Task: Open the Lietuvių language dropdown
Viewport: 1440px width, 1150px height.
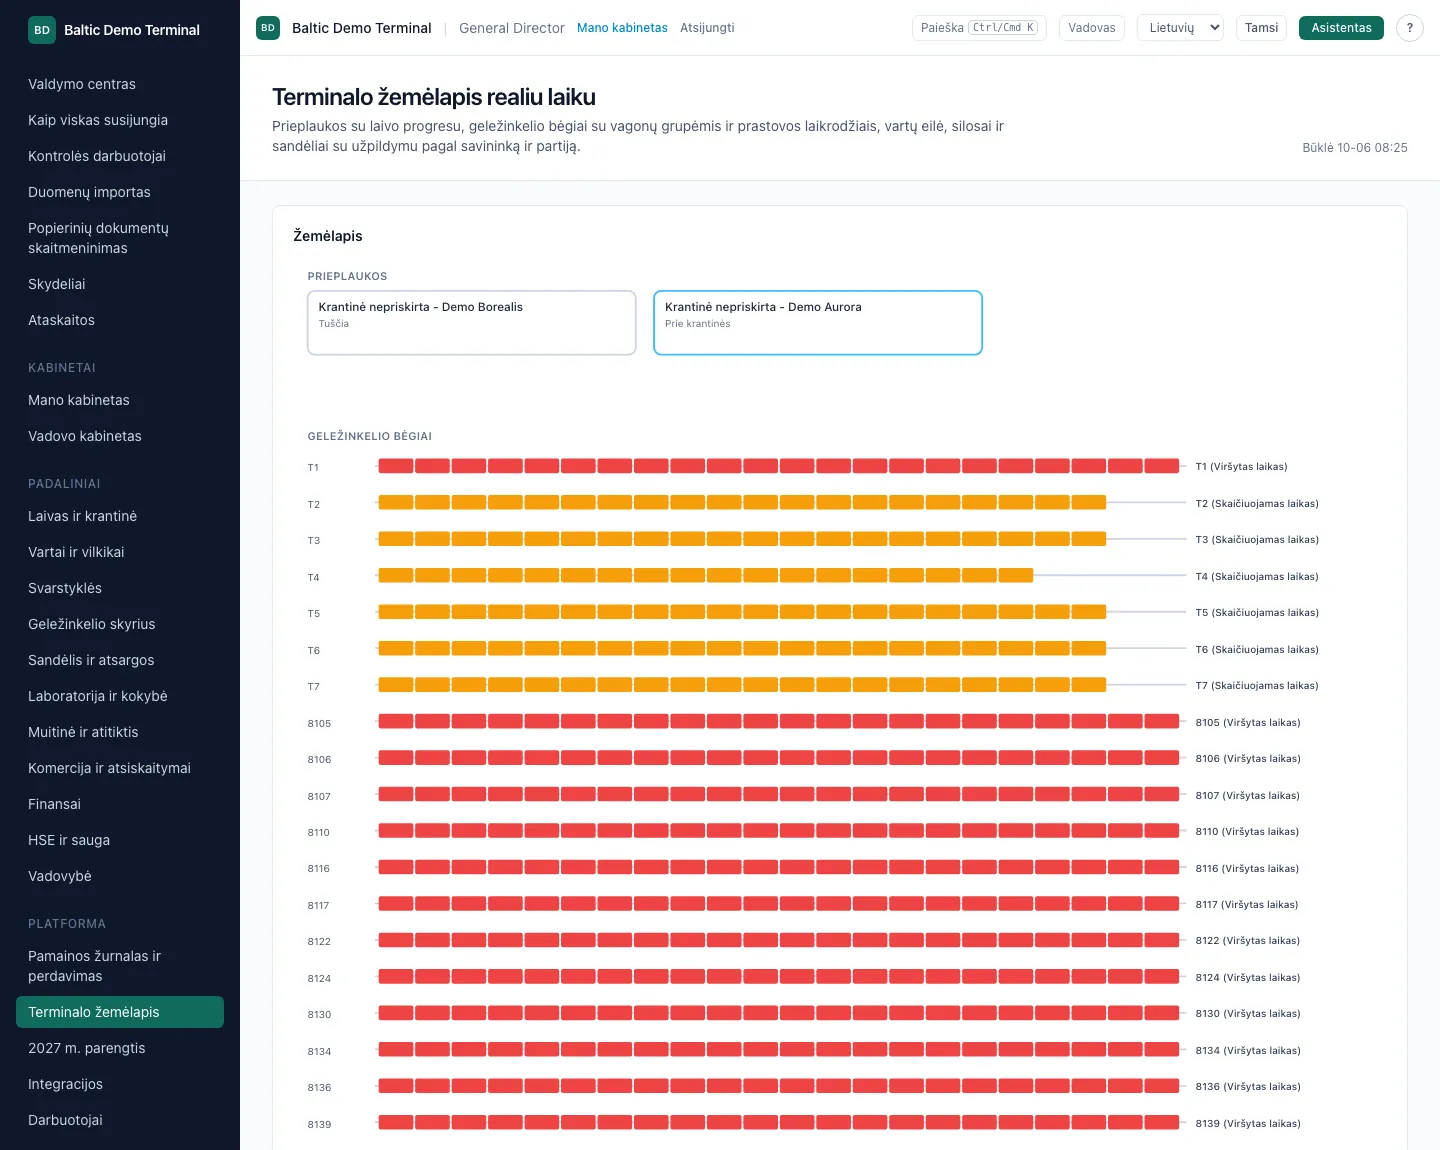Action: point(1181,28)
